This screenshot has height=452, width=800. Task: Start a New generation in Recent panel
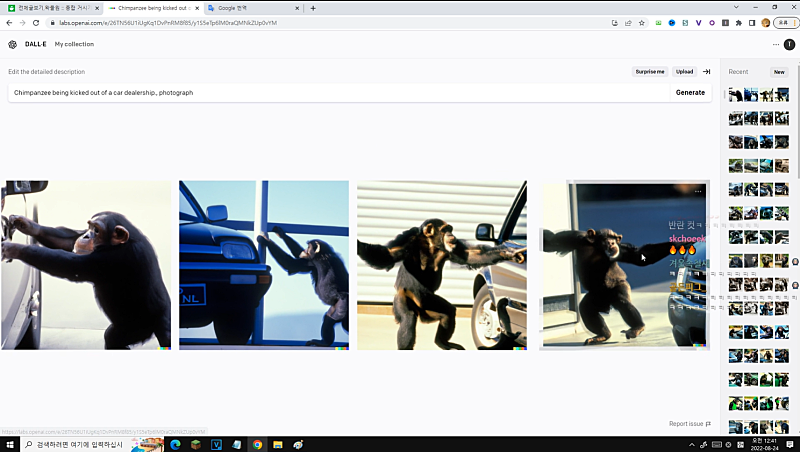pyautogui.click(x=779, y=72)
